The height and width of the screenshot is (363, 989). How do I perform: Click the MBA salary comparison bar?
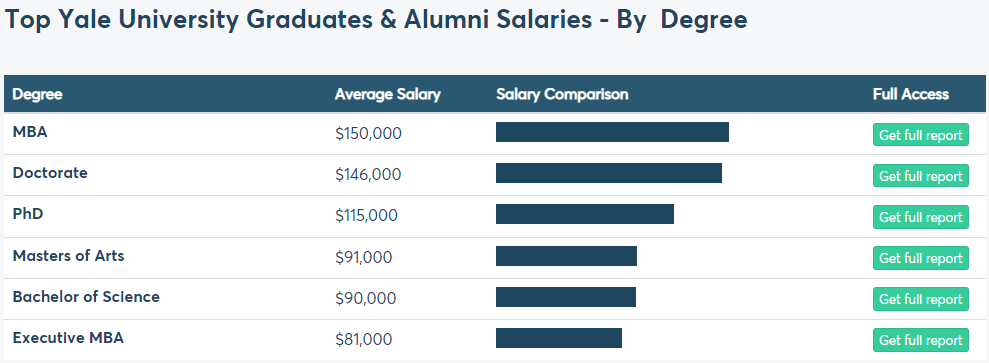point(612,132)
